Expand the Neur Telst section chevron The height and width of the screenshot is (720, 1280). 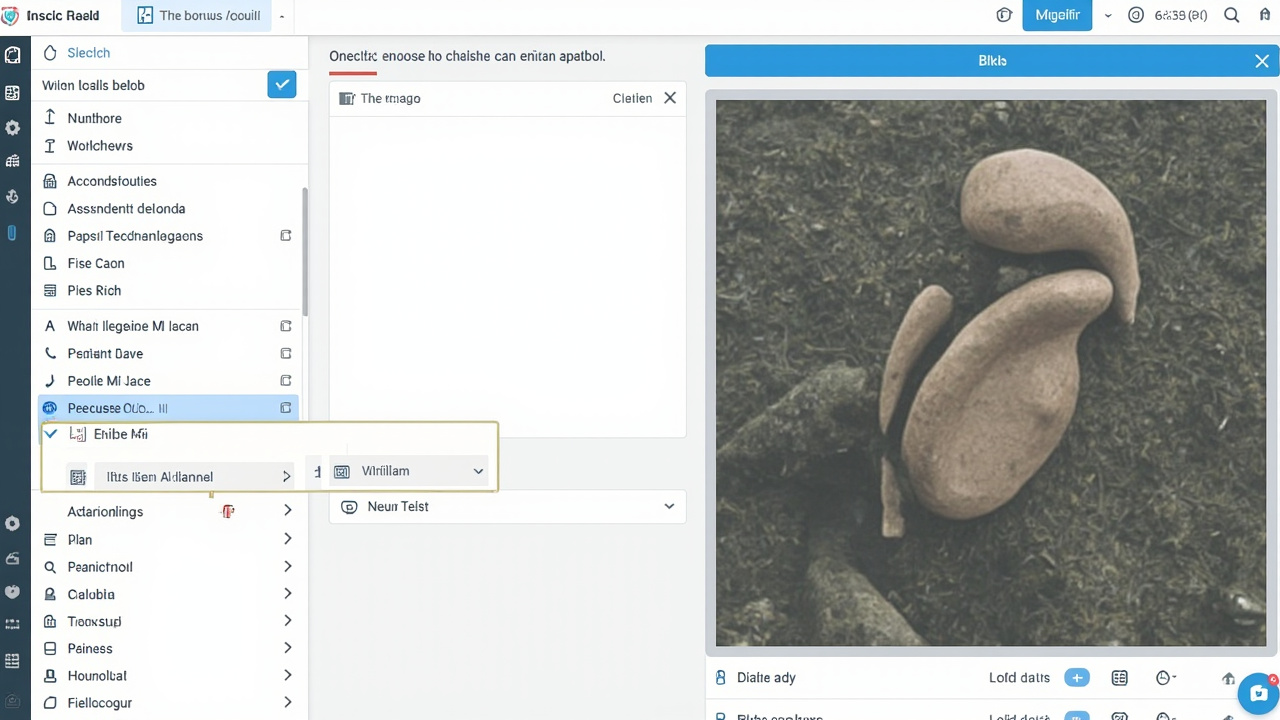tap(669, 507)
